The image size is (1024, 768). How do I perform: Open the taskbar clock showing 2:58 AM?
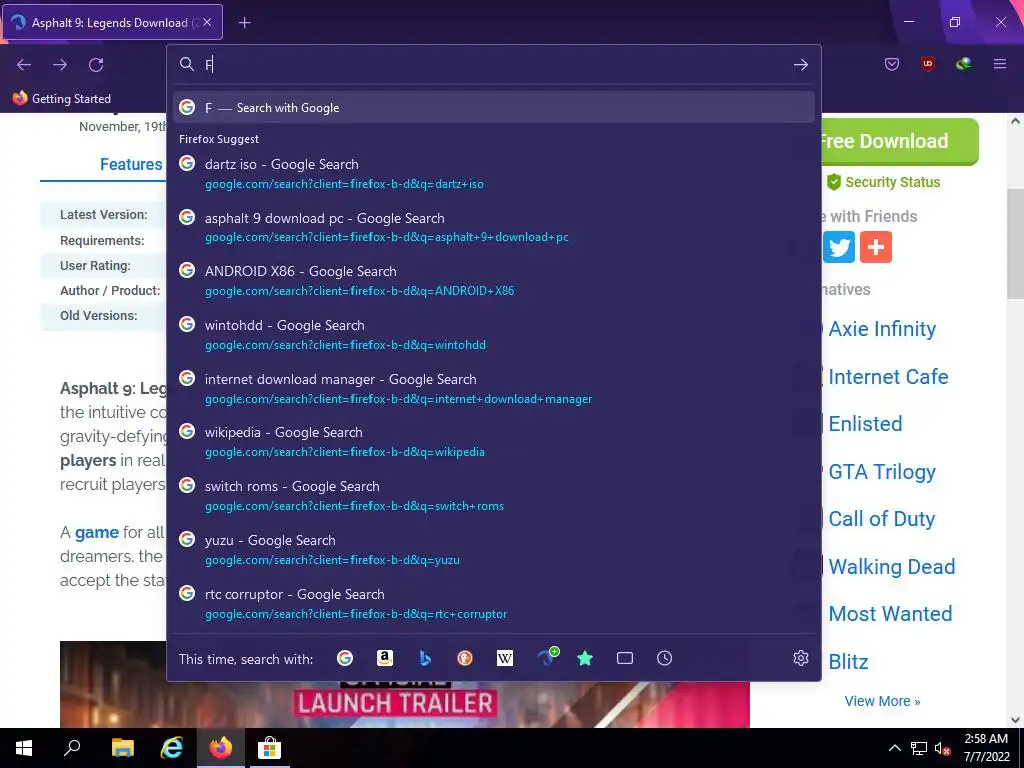tap(986, 748)
